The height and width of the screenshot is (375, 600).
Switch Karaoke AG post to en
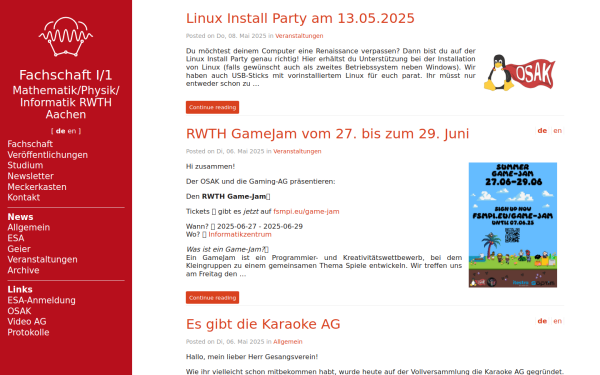pyautogui.click(x=558, y=321)
